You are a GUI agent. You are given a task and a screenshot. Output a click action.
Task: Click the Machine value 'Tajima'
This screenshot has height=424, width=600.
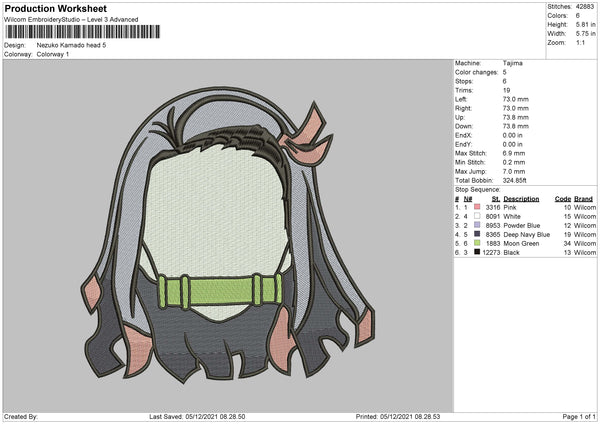click(x=512, y=63)
